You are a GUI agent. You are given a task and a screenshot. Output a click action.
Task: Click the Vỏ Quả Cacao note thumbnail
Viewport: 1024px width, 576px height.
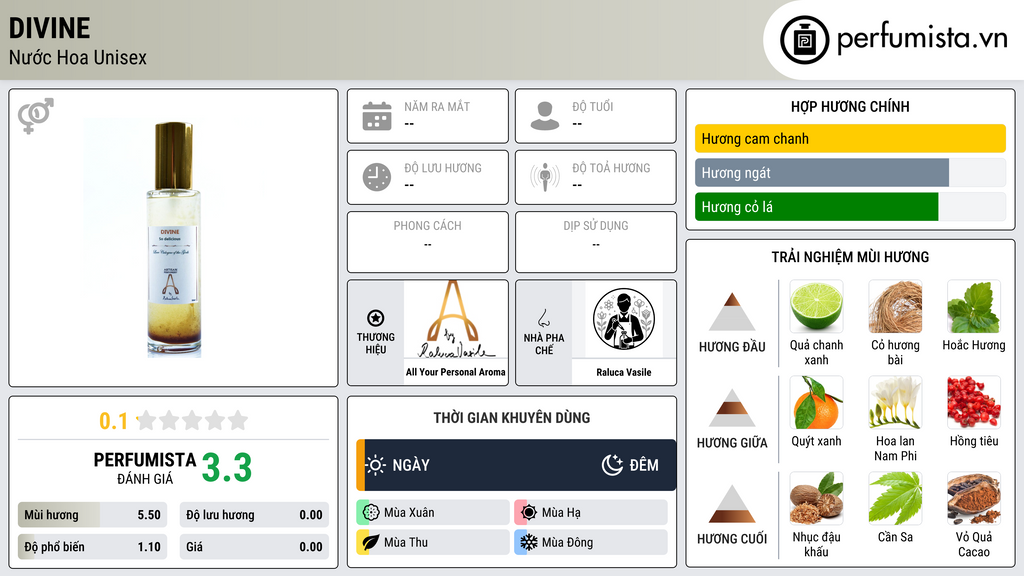tap(974, 498)
